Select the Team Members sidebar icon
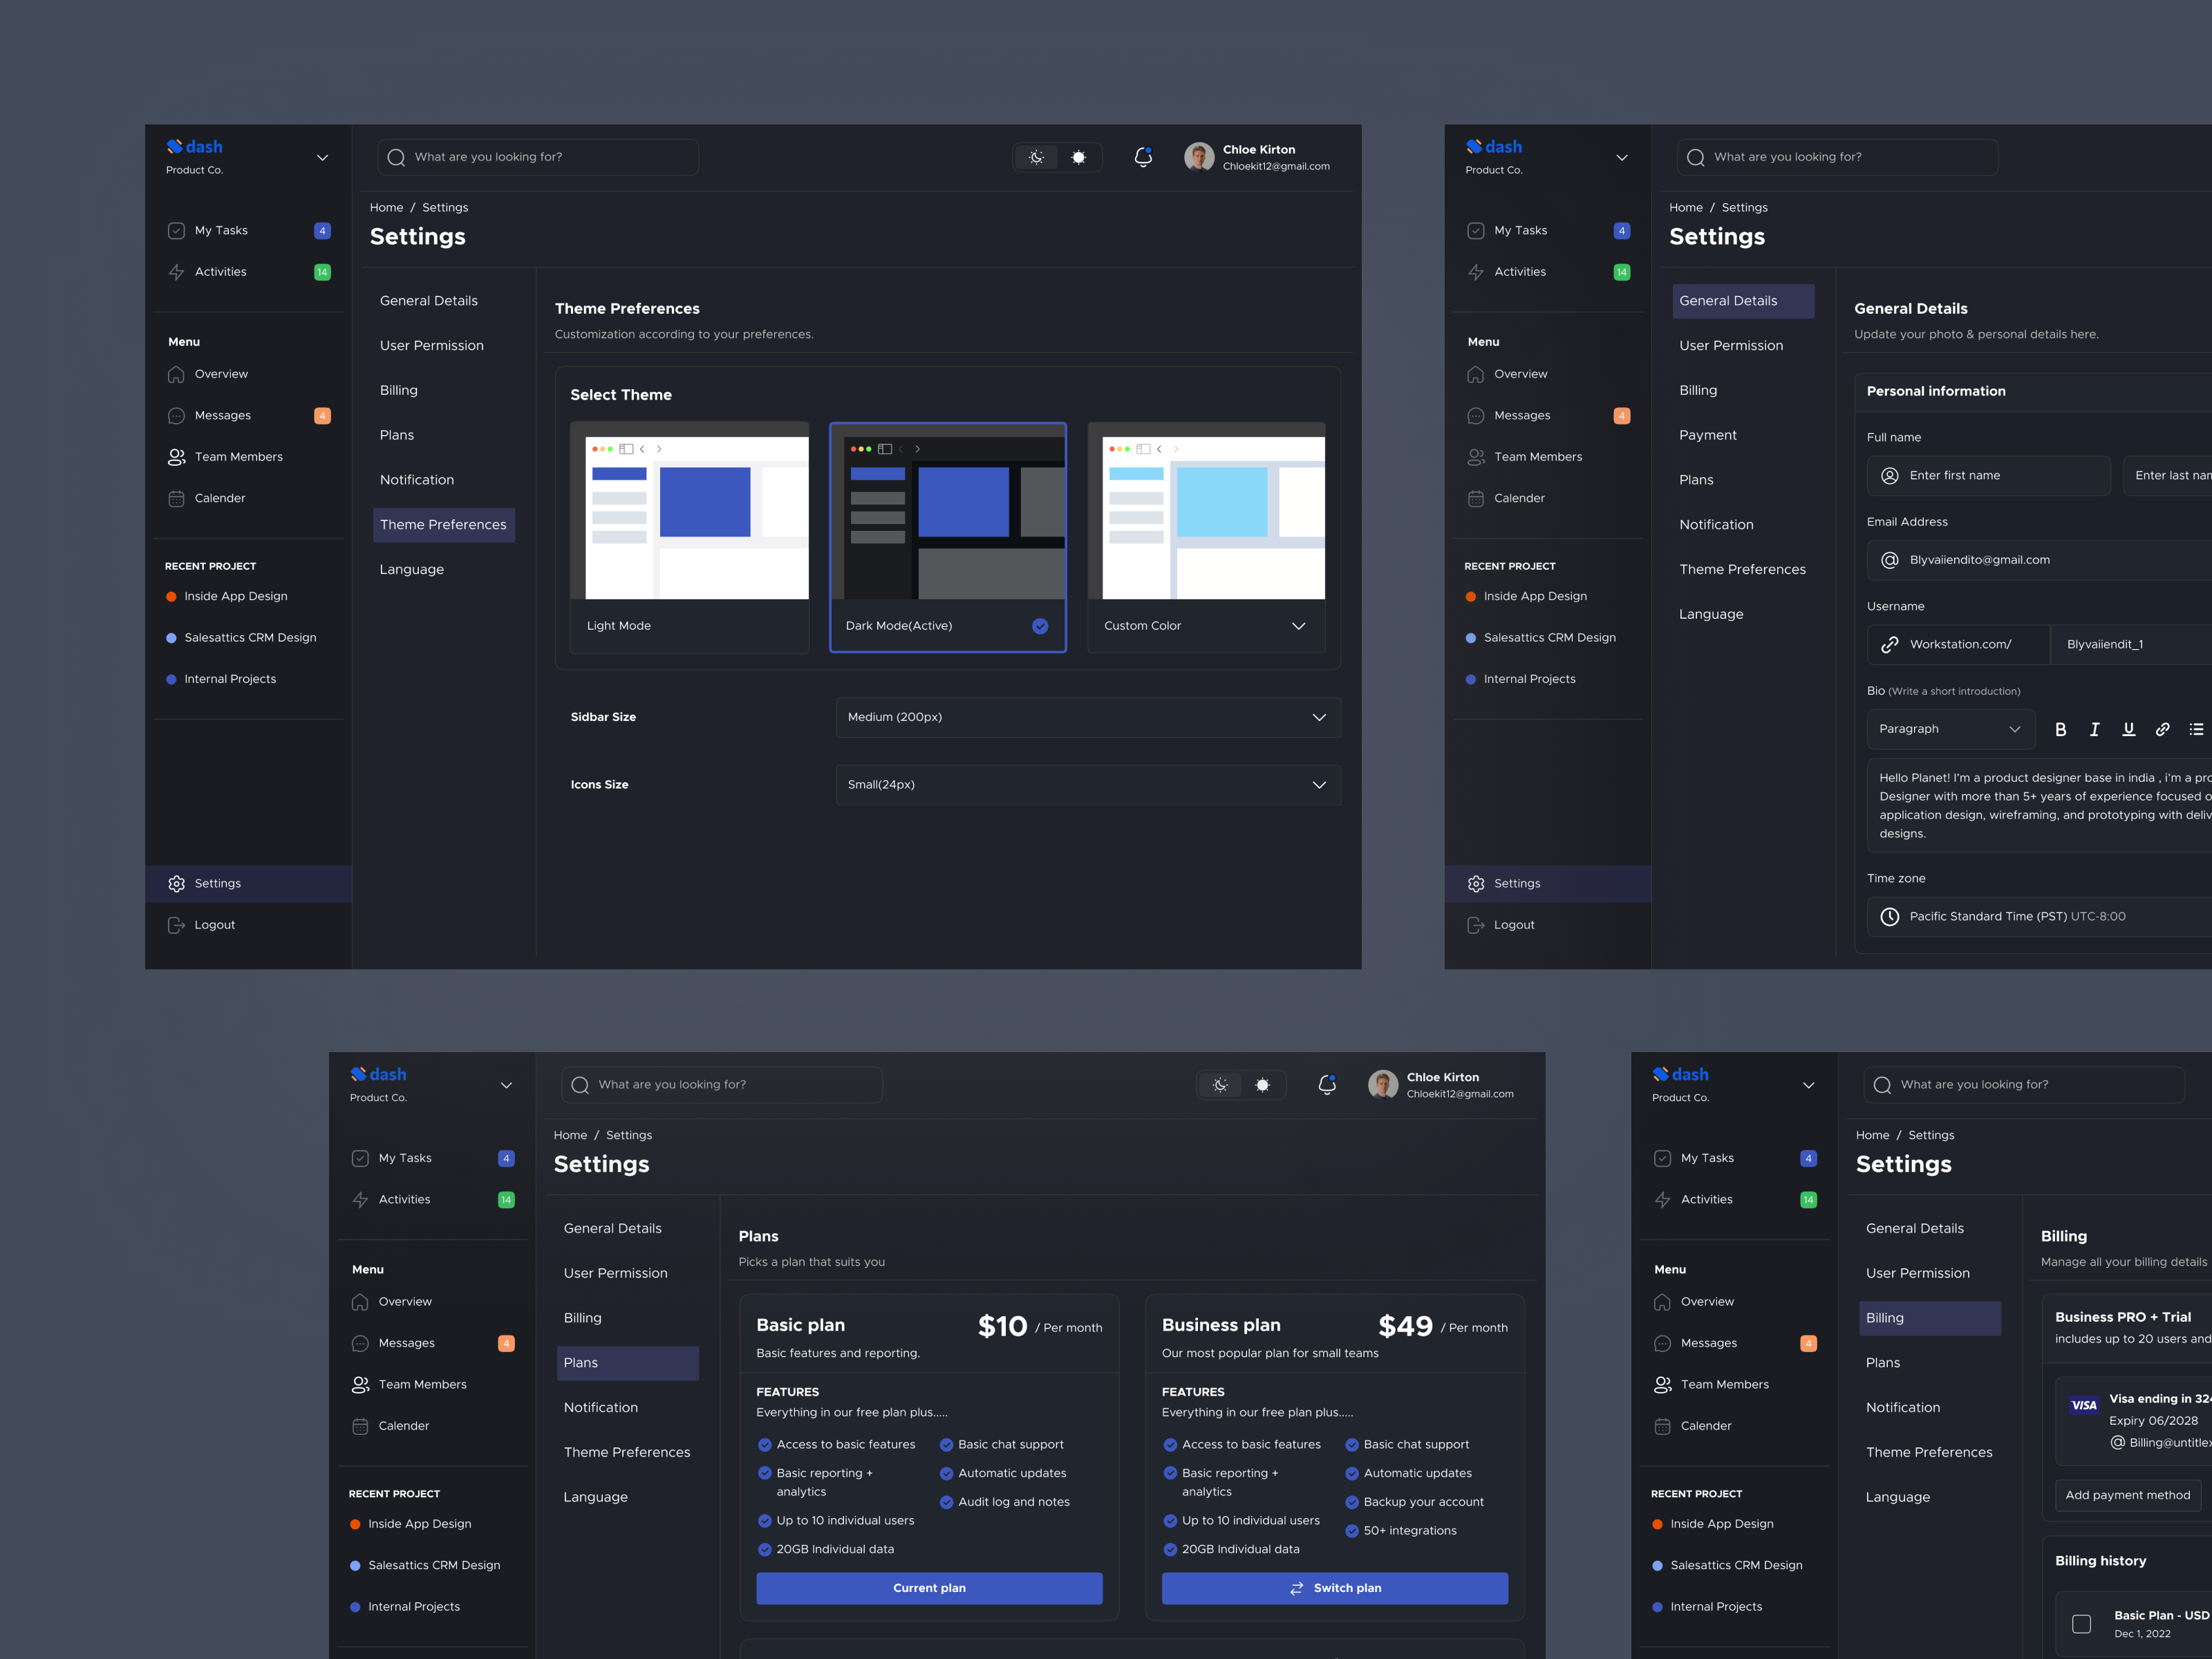The height and width of the screenshot is (1659, 2212). tap(177, 457)
